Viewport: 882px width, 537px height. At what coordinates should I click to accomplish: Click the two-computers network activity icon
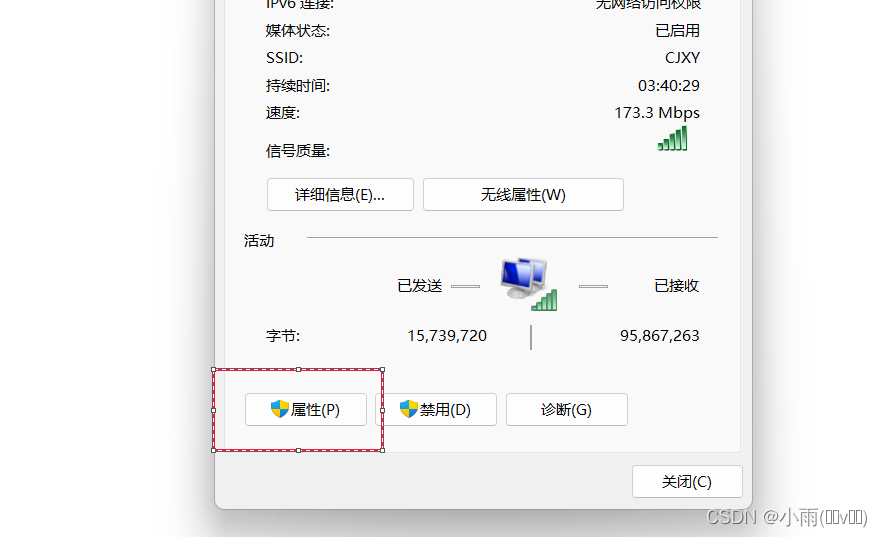click(x=529, y=284)
